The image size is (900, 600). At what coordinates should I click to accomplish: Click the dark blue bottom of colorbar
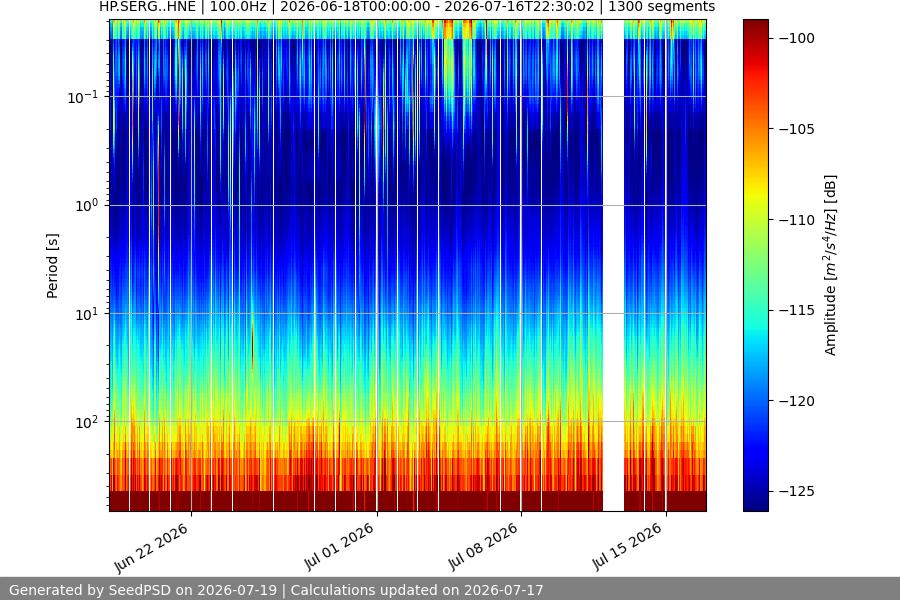tap(756, 502)
